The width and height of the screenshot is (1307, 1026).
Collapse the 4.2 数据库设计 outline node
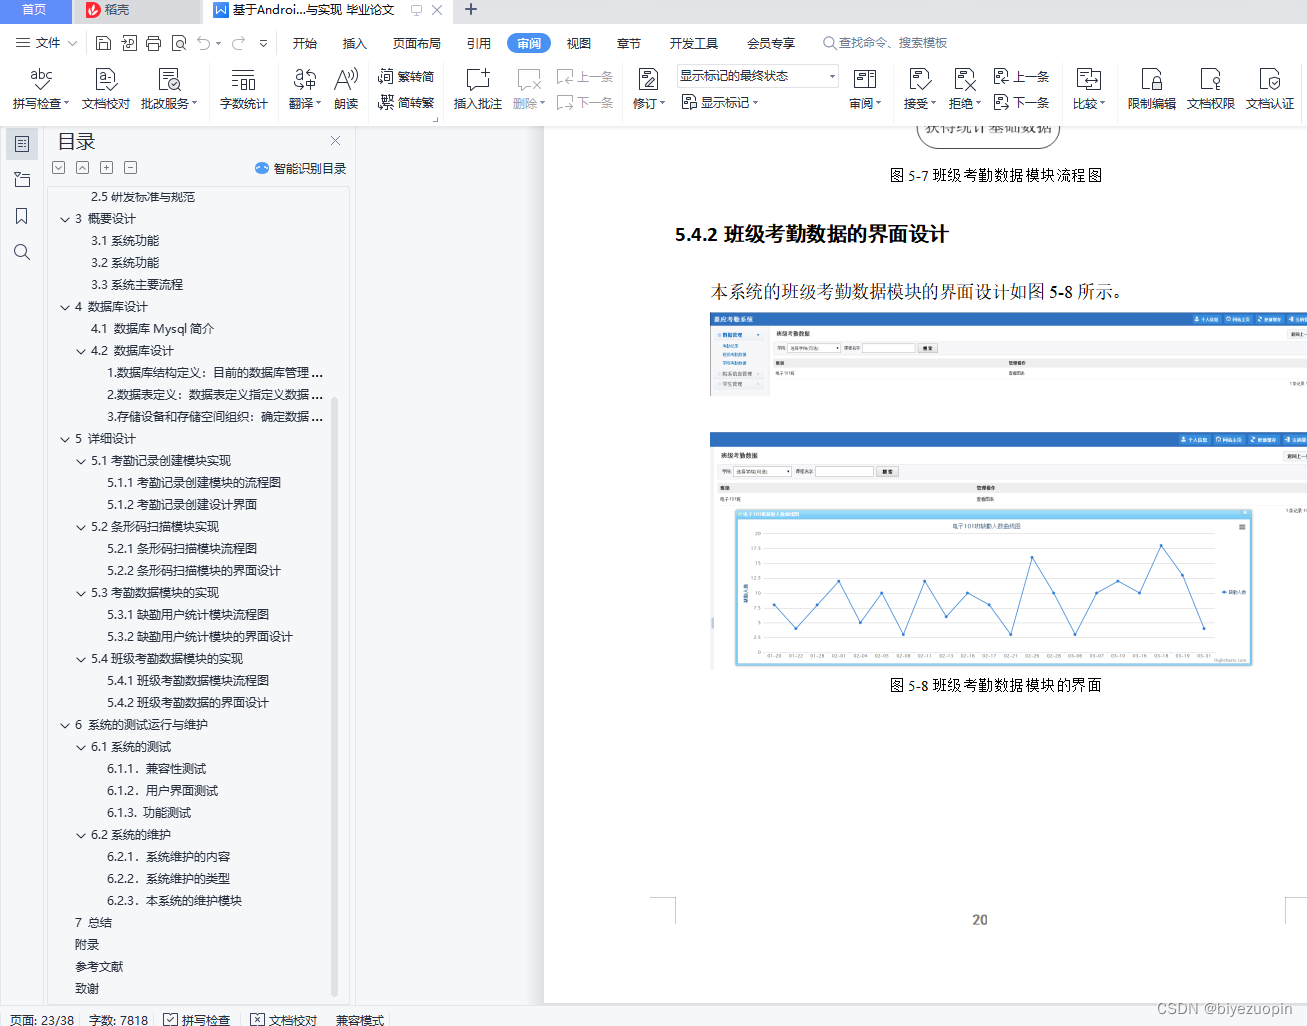(81, 351)
